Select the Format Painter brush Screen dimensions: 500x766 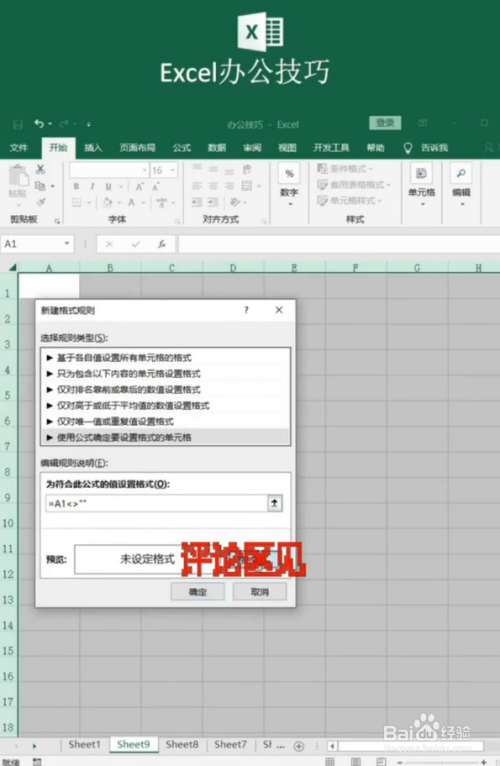[41, 202]
